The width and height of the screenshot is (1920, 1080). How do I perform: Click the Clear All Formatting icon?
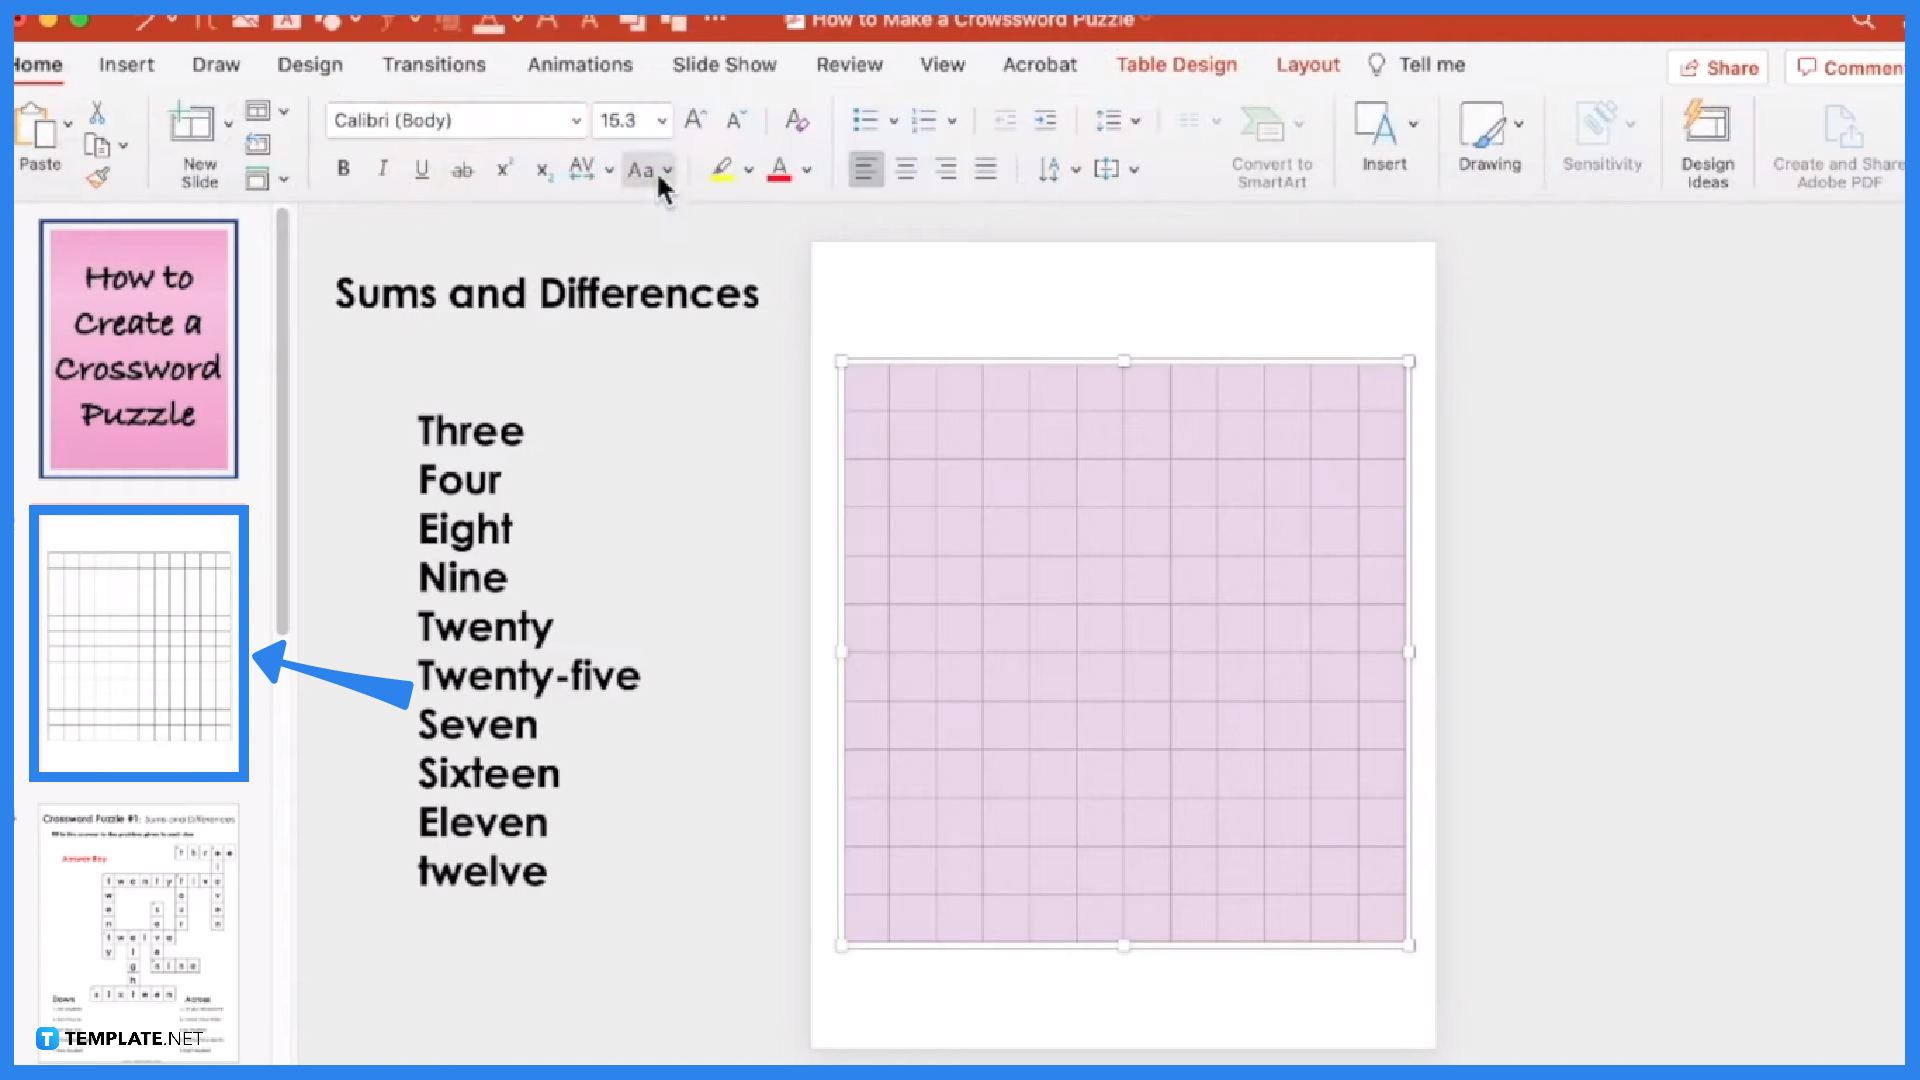pos(796,120)
